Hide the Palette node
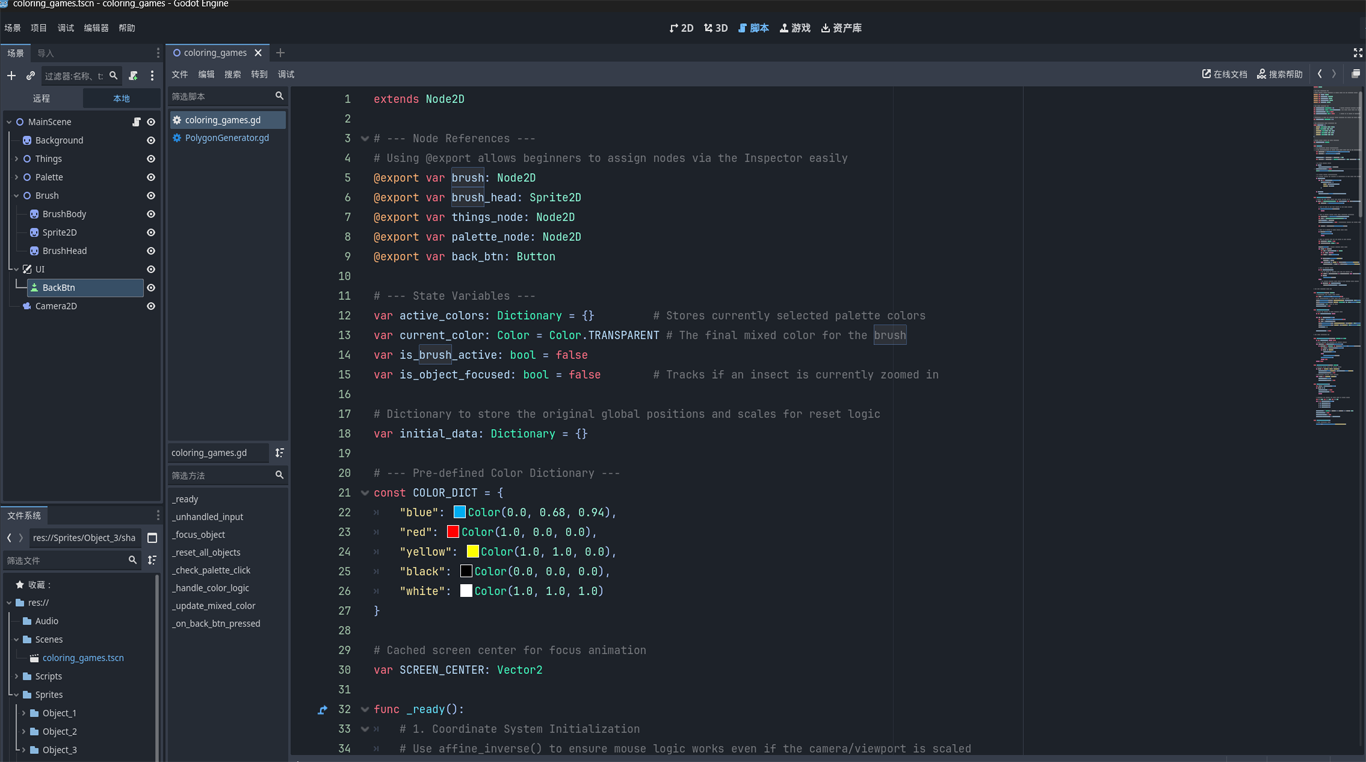Image resolution: width=1366 pixels, height=762 pixels. tap(151, 178)
